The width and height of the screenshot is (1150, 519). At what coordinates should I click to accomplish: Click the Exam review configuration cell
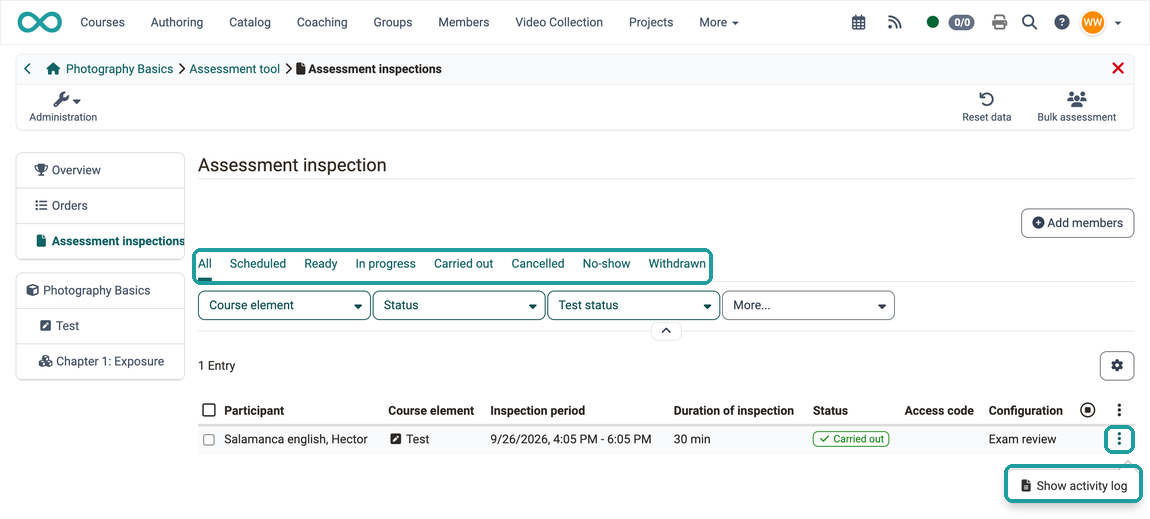pos(1022,439)
